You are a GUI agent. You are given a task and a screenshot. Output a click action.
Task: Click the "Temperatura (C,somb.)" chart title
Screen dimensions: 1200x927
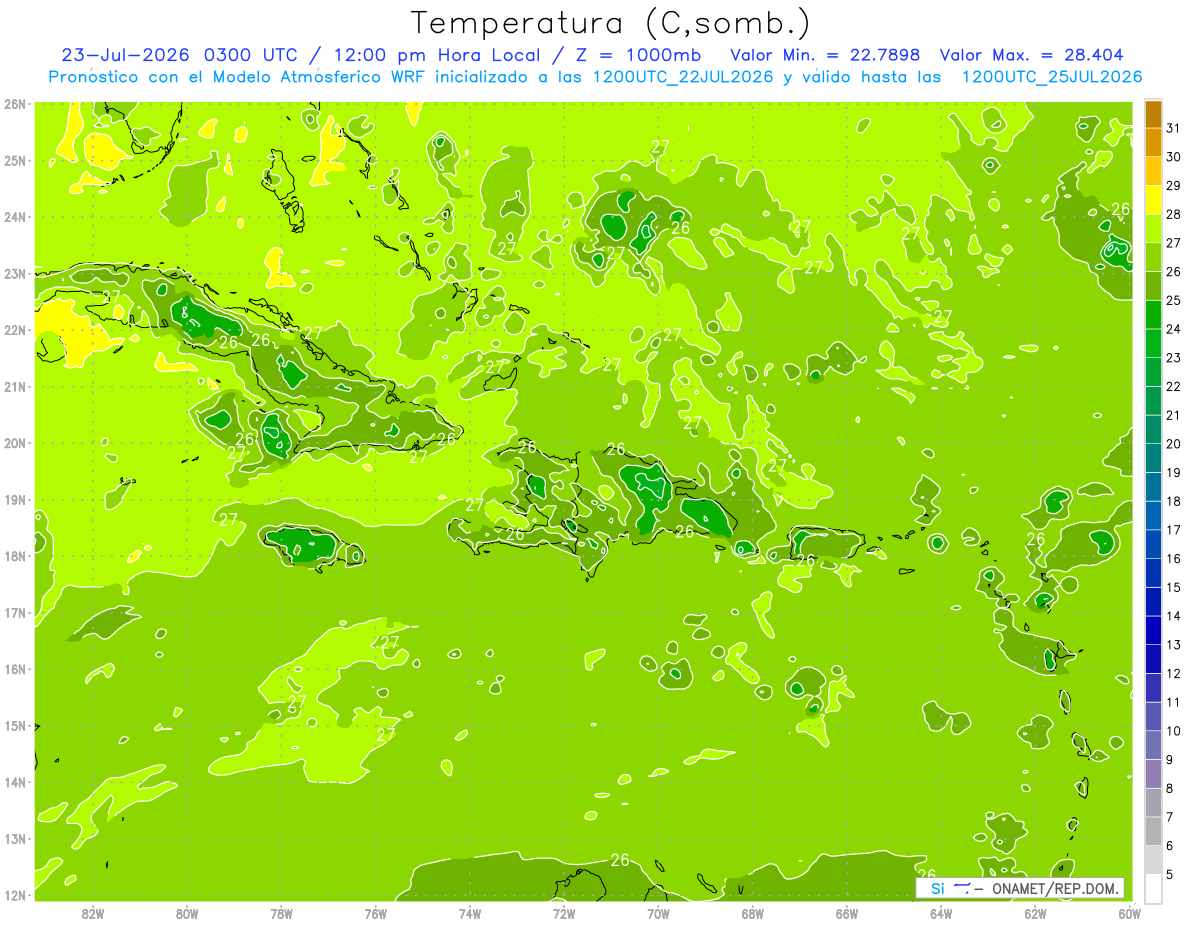pos(611,23)
